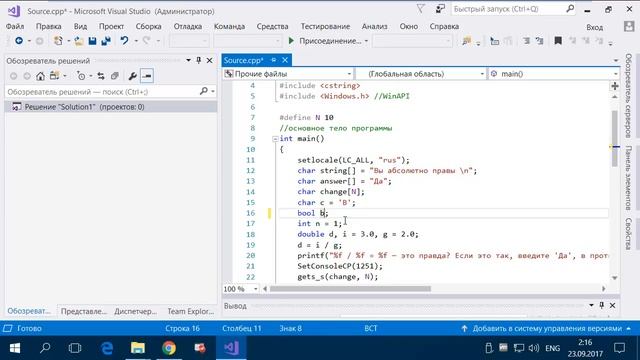Image resolution: width=640 pixels, height=360 pixels.
Task: Click the notifications flag icon in title bar
Action: click(x=420, y=9)
